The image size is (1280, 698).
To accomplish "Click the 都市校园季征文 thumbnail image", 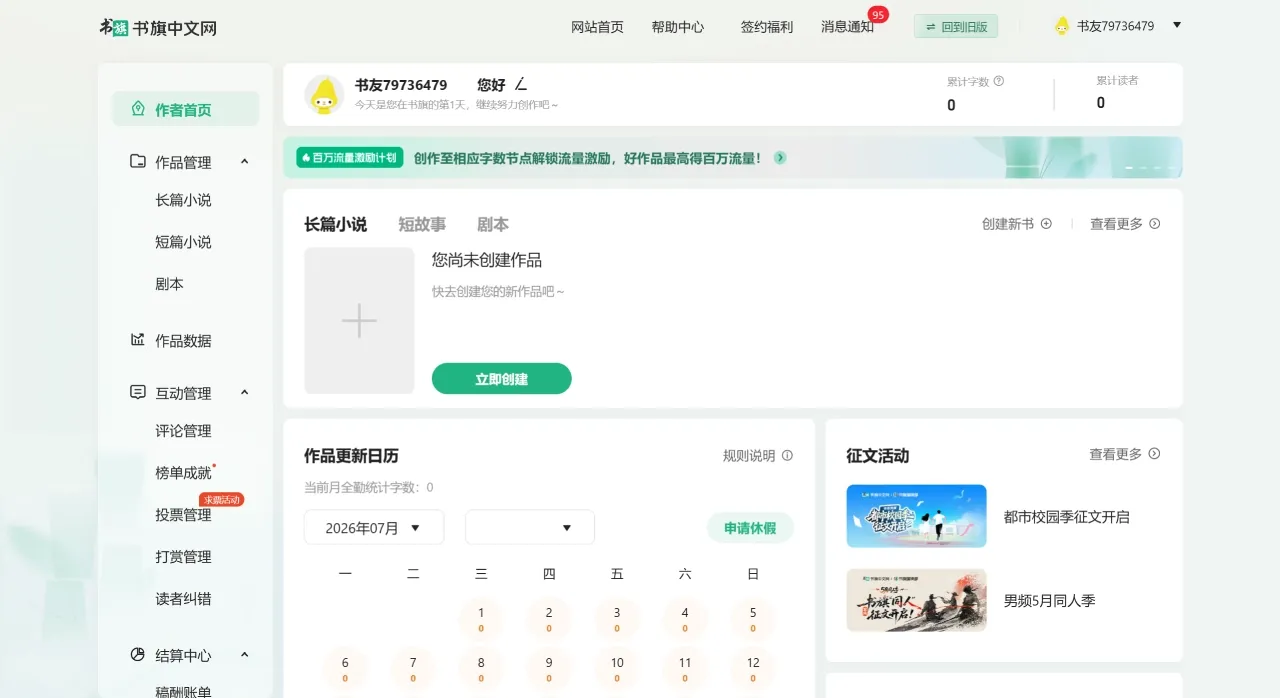I will click(916, 516).
